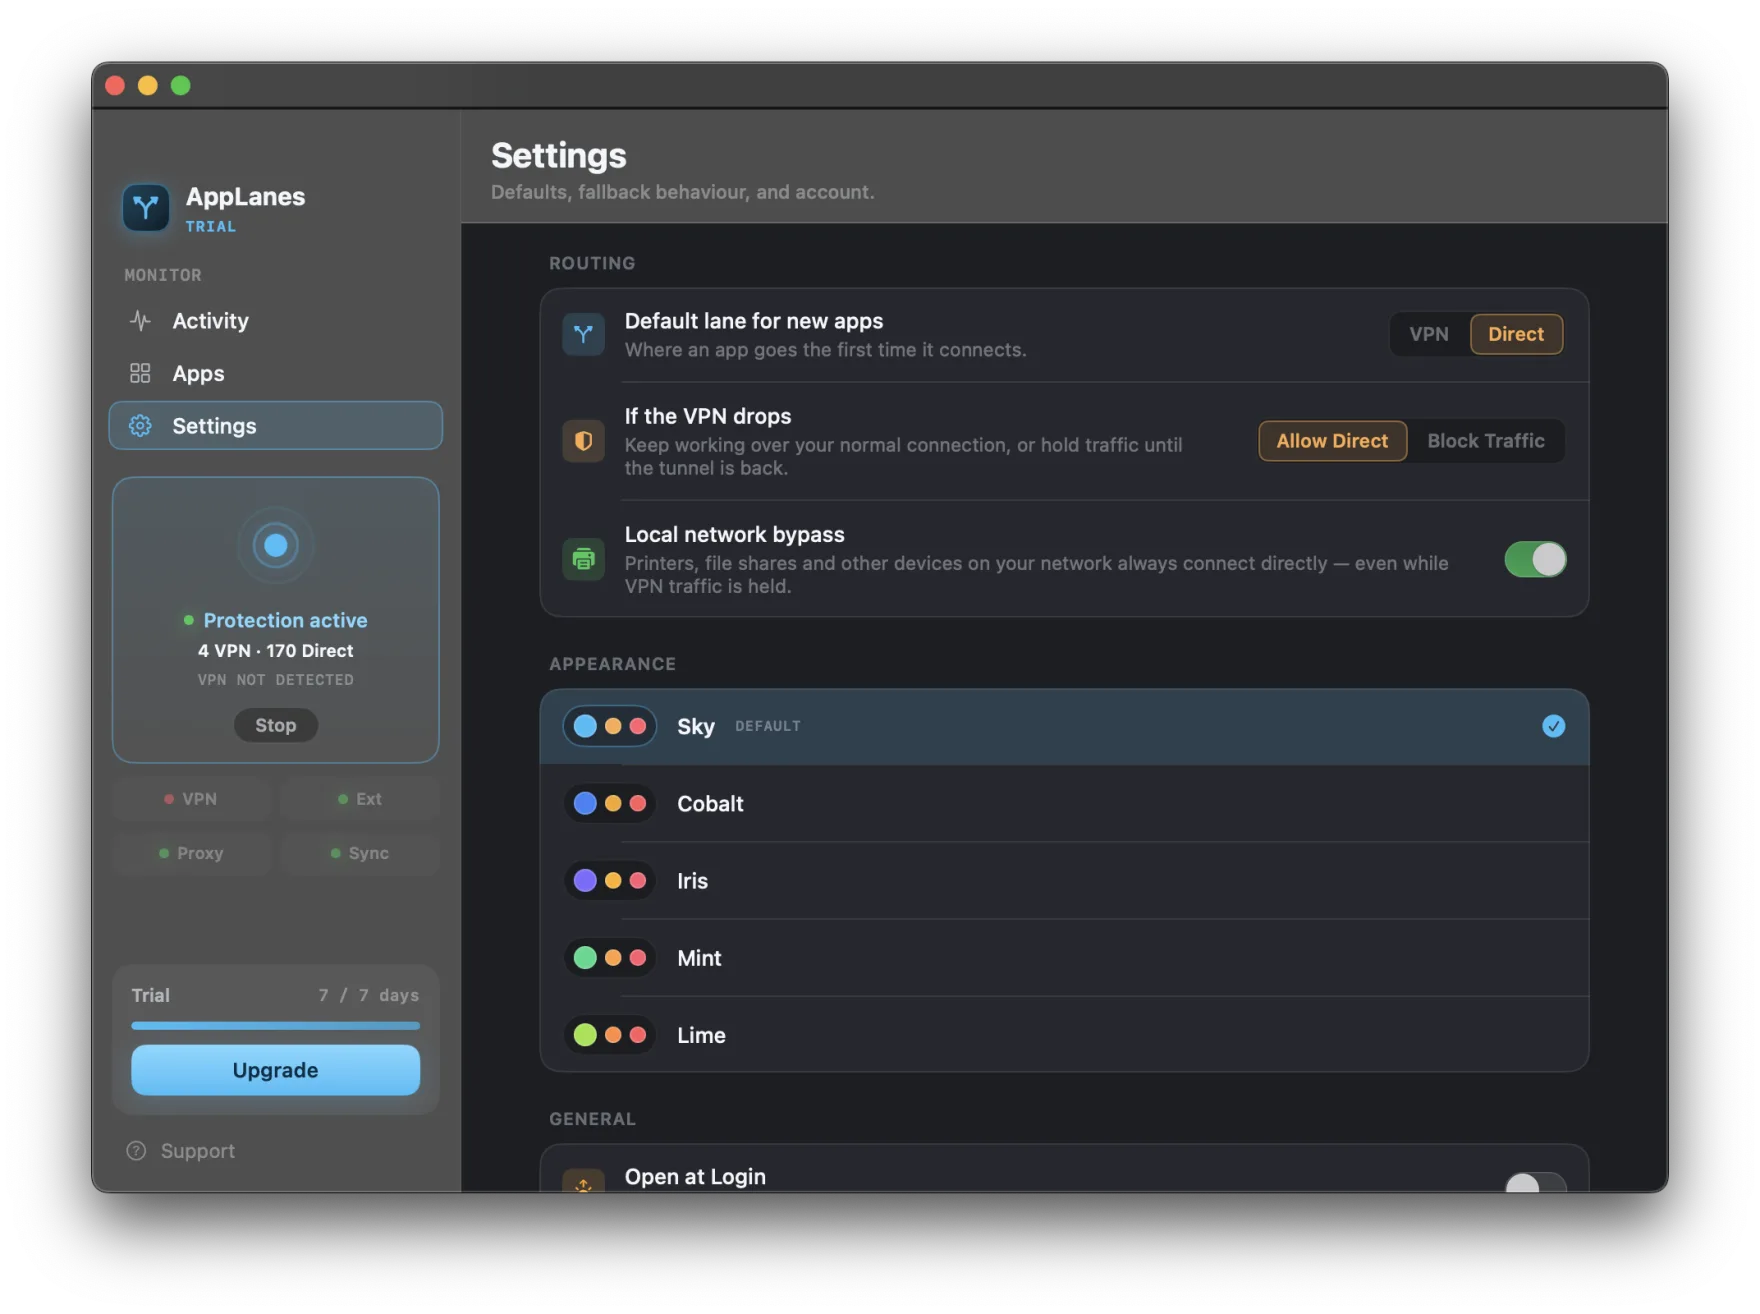Select the Mint theme swatch
The width and height of the screenshot is (1760, 1314).
(610, 957)
